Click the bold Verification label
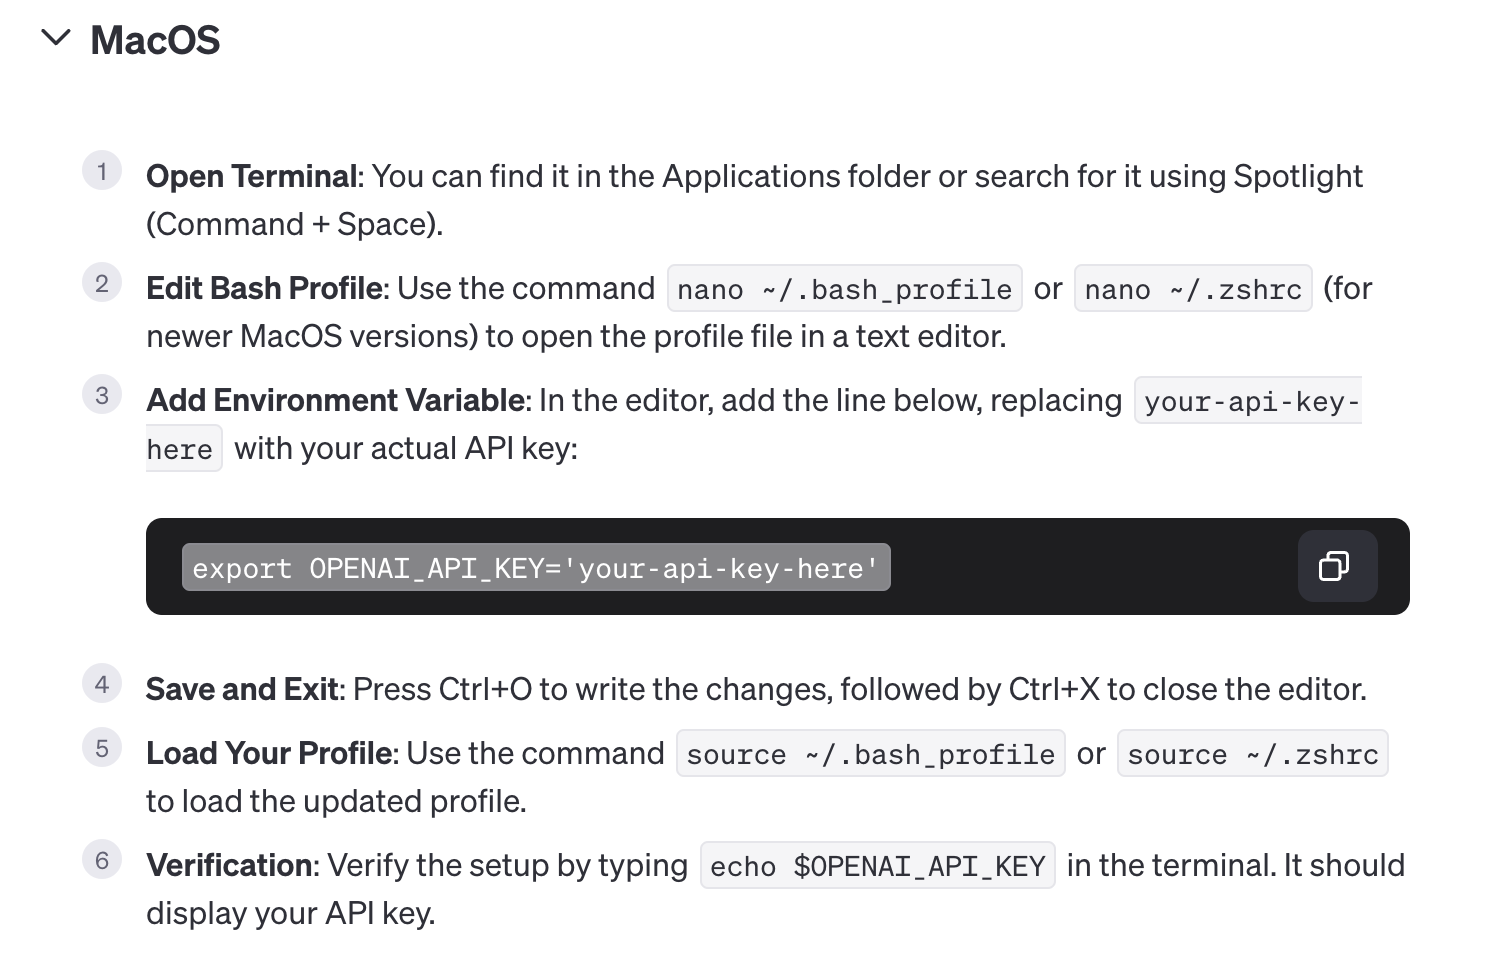The height and width of the screenshot is (956, 1486). 230,866
